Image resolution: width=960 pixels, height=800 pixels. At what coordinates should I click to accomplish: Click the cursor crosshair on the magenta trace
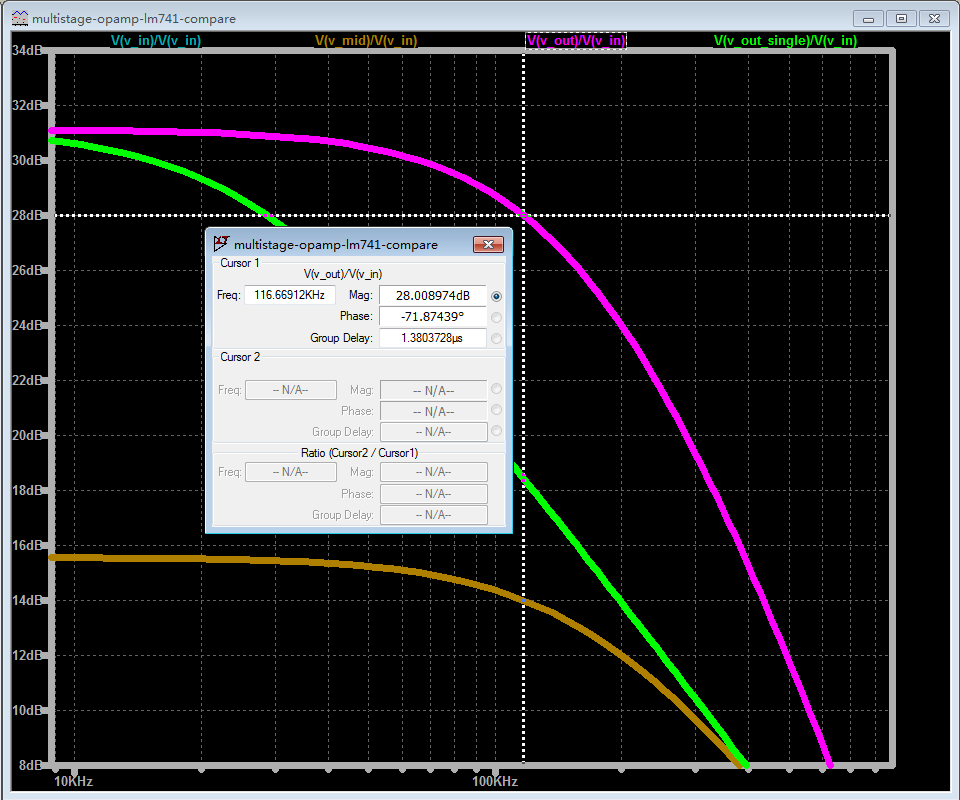point(524,215)
